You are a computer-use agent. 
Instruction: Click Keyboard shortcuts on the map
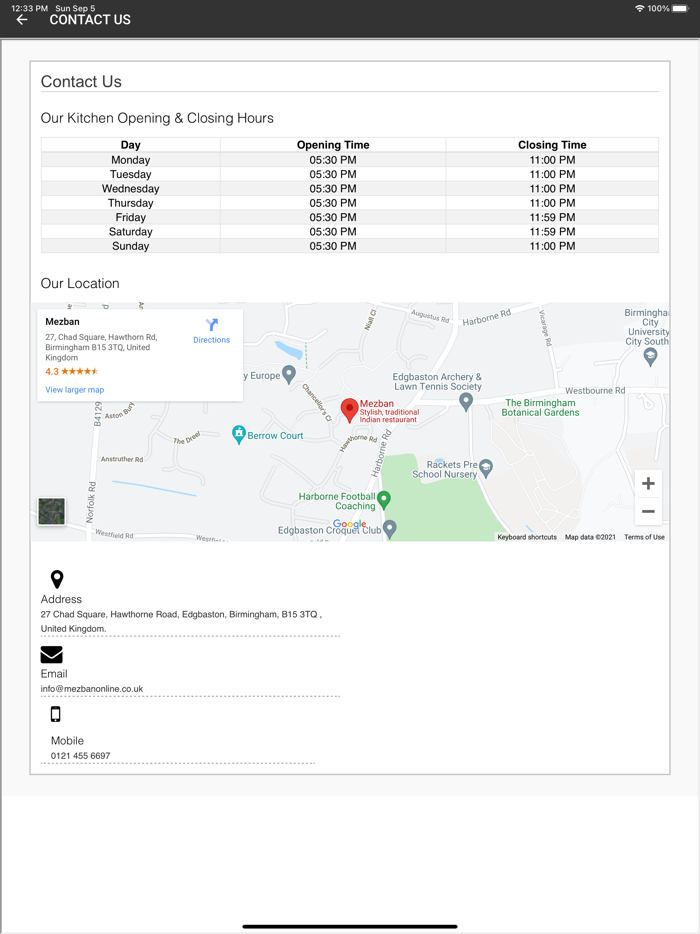pyautogui.click(x=527, y=538)
